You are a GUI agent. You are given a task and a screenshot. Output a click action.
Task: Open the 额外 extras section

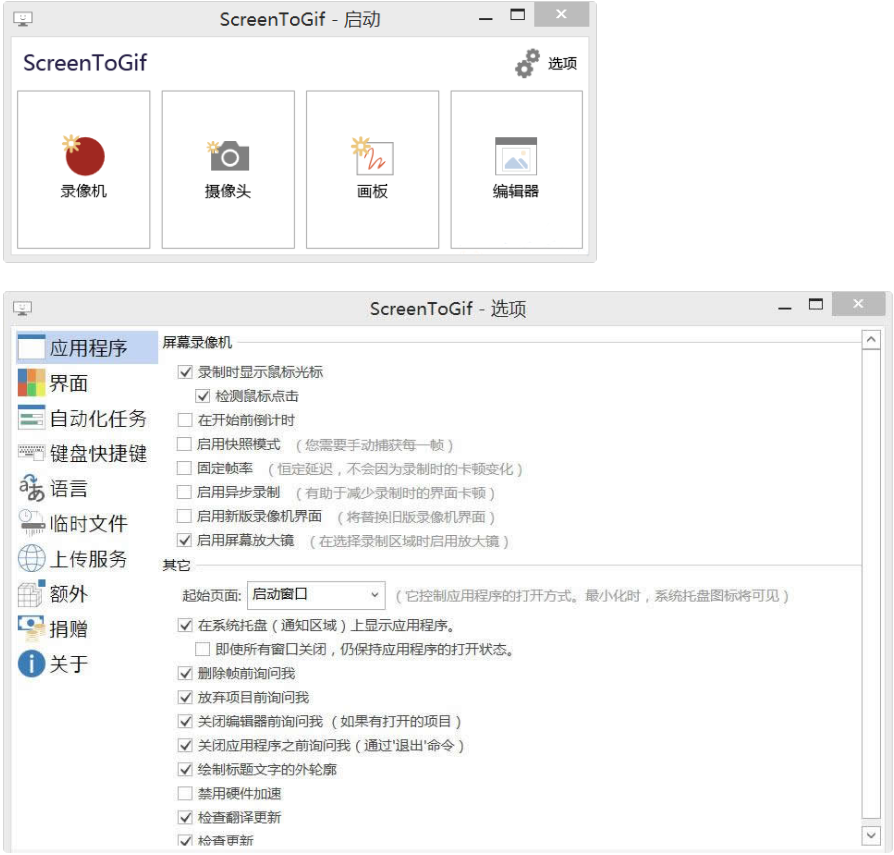[32, 594]
